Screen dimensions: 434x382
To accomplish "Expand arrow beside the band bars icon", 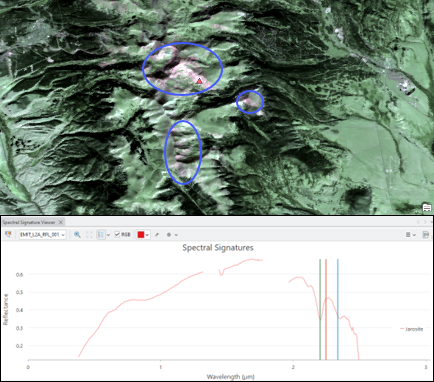I will coord(108,235).
